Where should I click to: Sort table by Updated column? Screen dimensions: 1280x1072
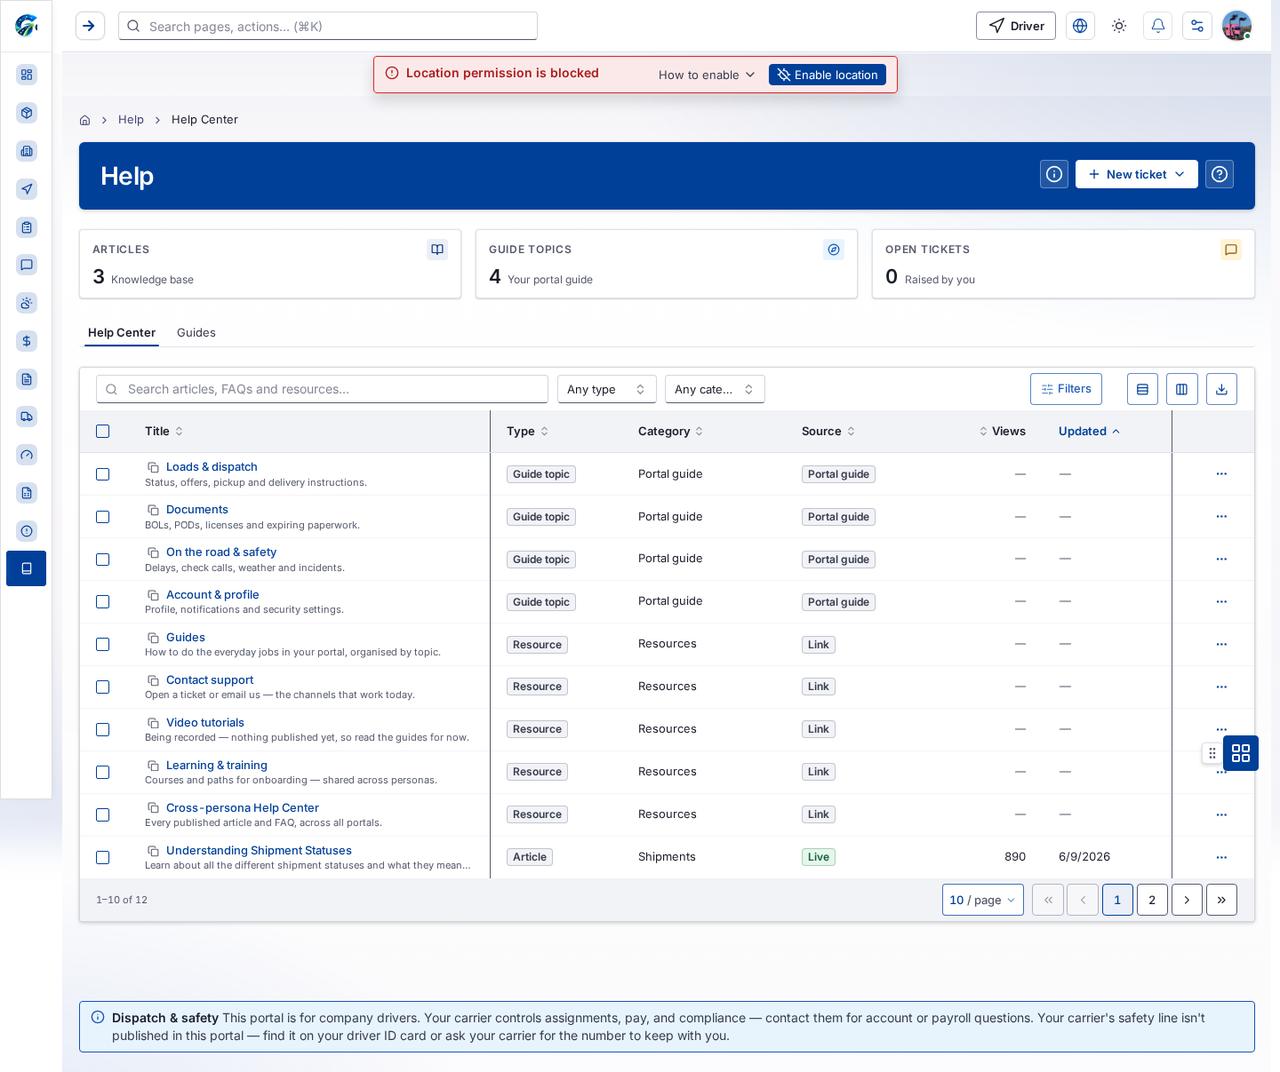(1089, 431)
